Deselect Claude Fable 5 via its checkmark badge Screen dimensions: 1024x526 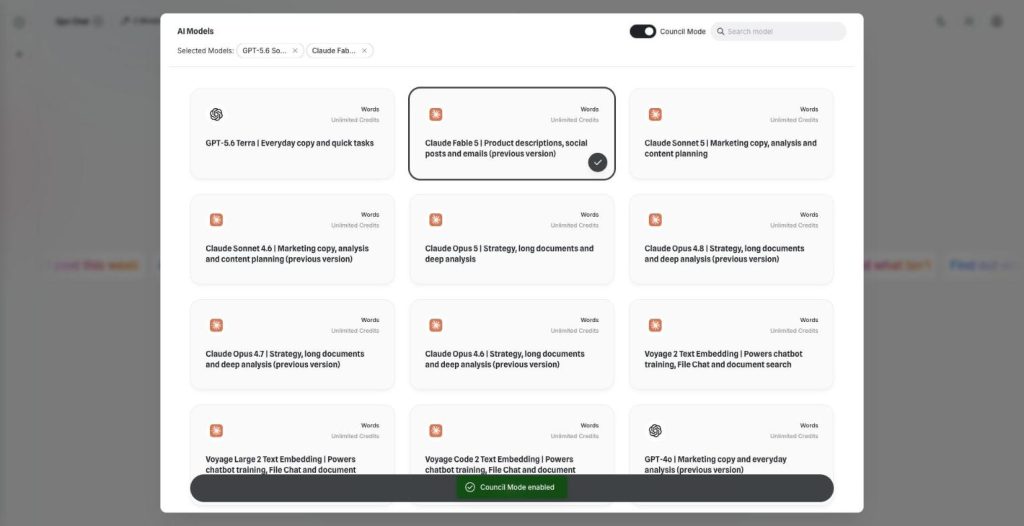click(x=598, y=162)
